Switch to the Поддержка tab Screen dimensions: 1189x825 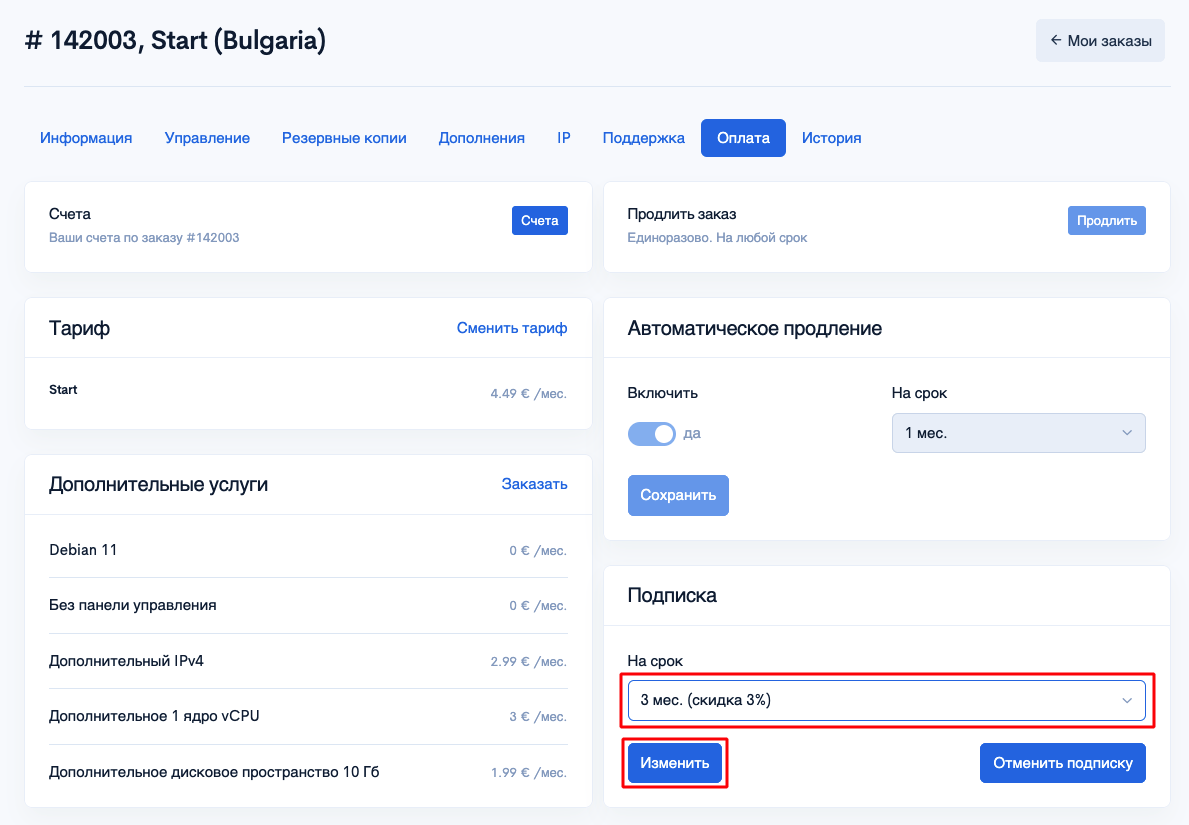pyautogui.click(x=643, y=138)
